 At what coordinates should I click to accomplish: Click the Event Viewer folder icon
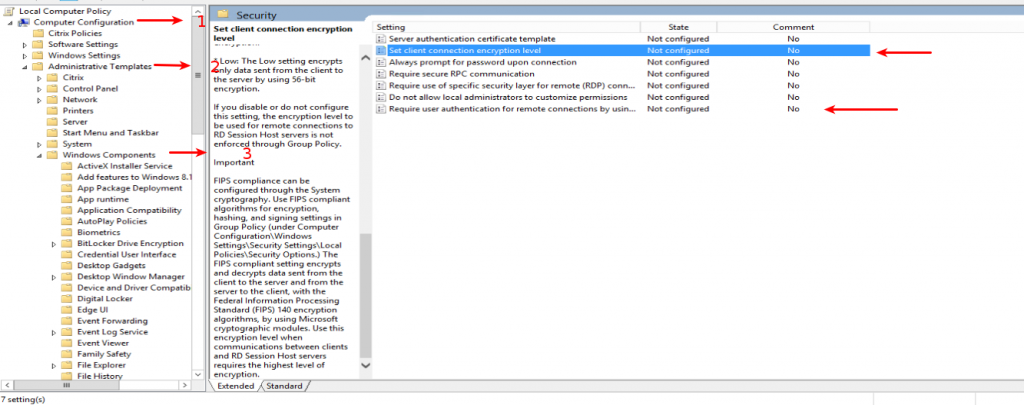point(67,343)
